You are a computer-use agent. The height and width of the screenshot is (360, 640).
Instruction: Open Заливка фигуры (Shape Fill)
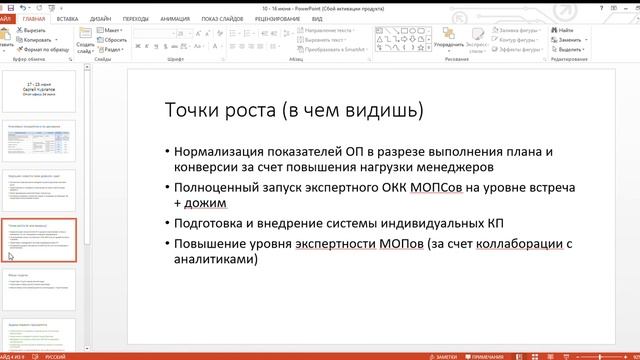pyautogui.click(x=517, y=30)
